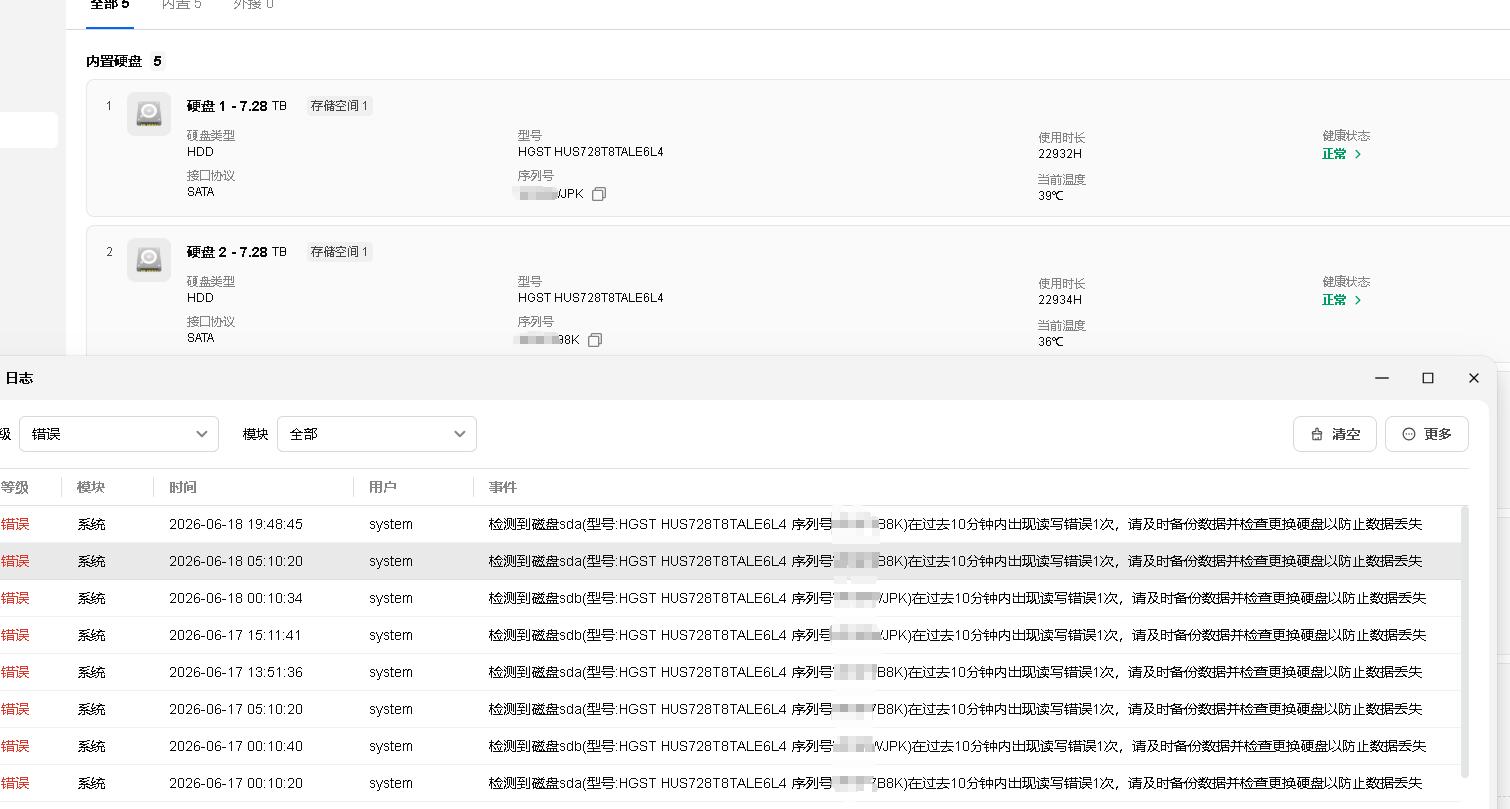Copy serial number of disk 1
Image resolution: width=1510 pixels, height=809 pixels.
coord(599,194)
